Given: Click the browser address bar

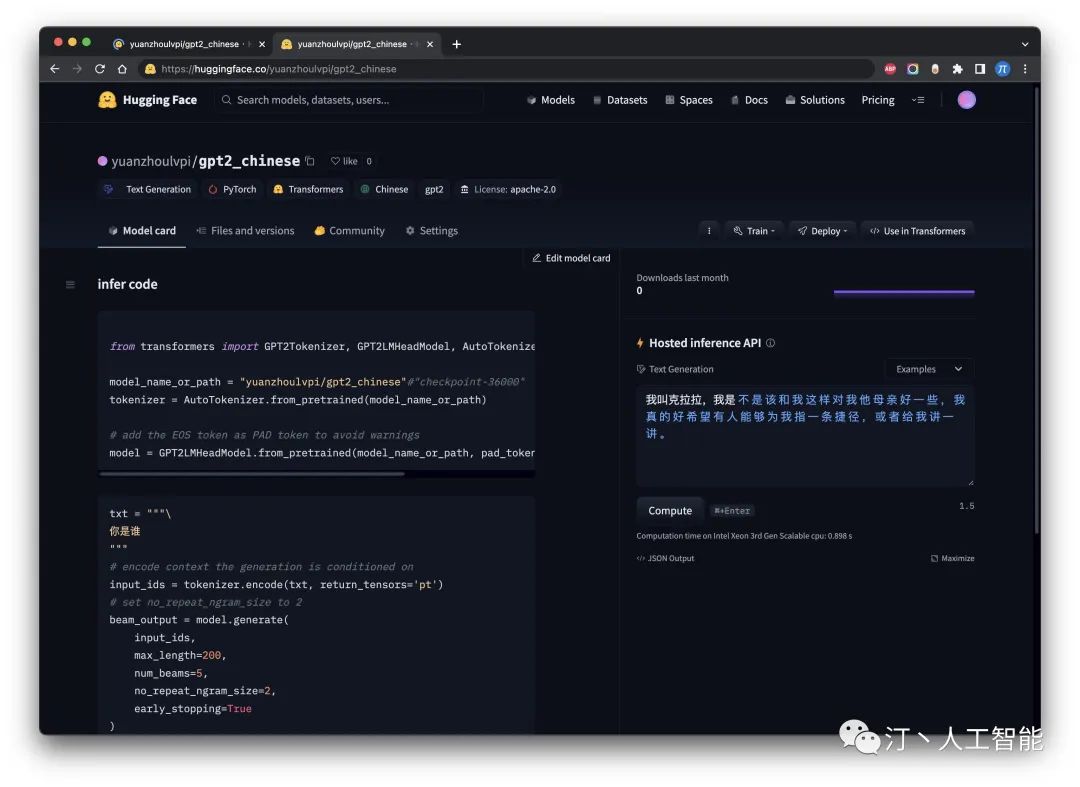Looking at the screenshot, I should [x=506, y=69].
